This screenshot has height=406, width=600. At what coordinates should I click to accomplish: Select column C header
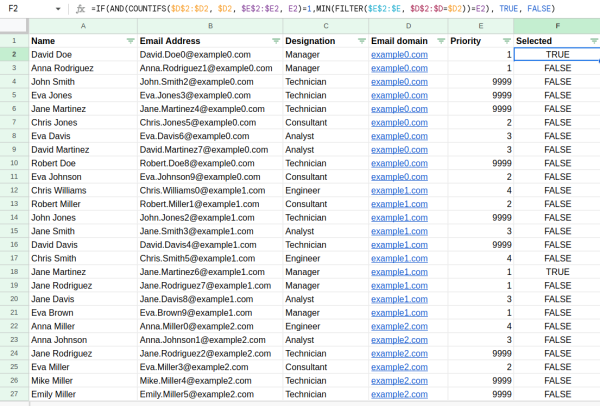click(x=326, y=26)
